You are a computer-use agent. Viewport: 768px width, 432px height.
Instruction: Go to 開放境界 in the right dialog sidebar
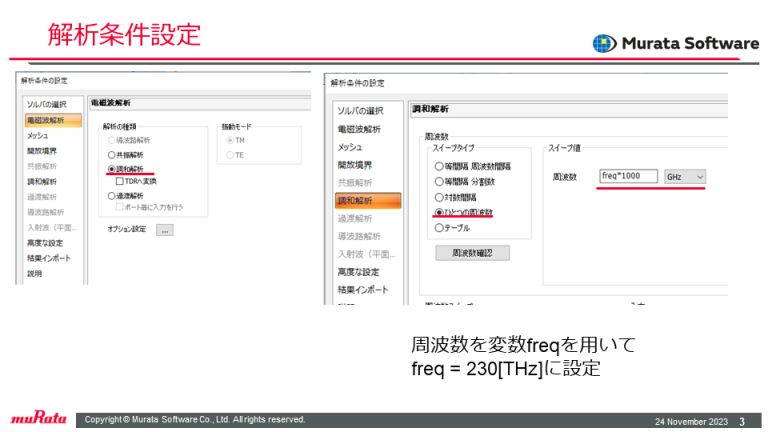coord(354,165)
